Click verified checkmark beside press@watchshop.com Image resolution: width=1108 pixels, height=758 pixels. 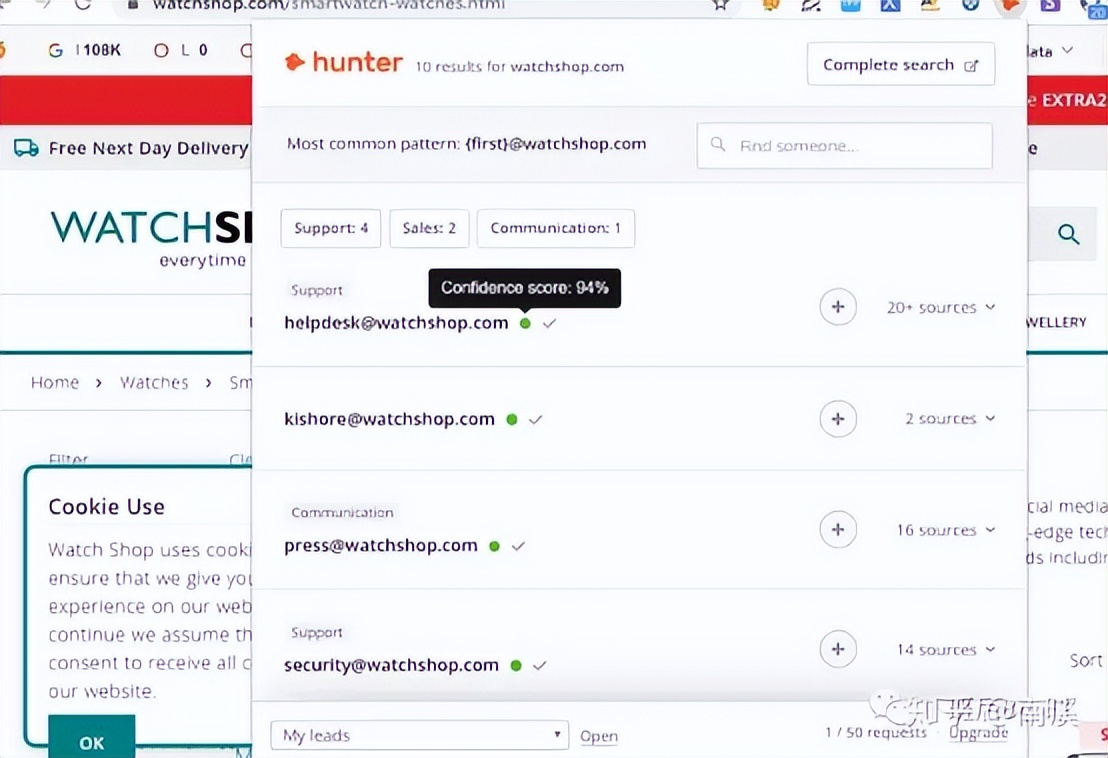pyautogui.click(x=519, y=545)
